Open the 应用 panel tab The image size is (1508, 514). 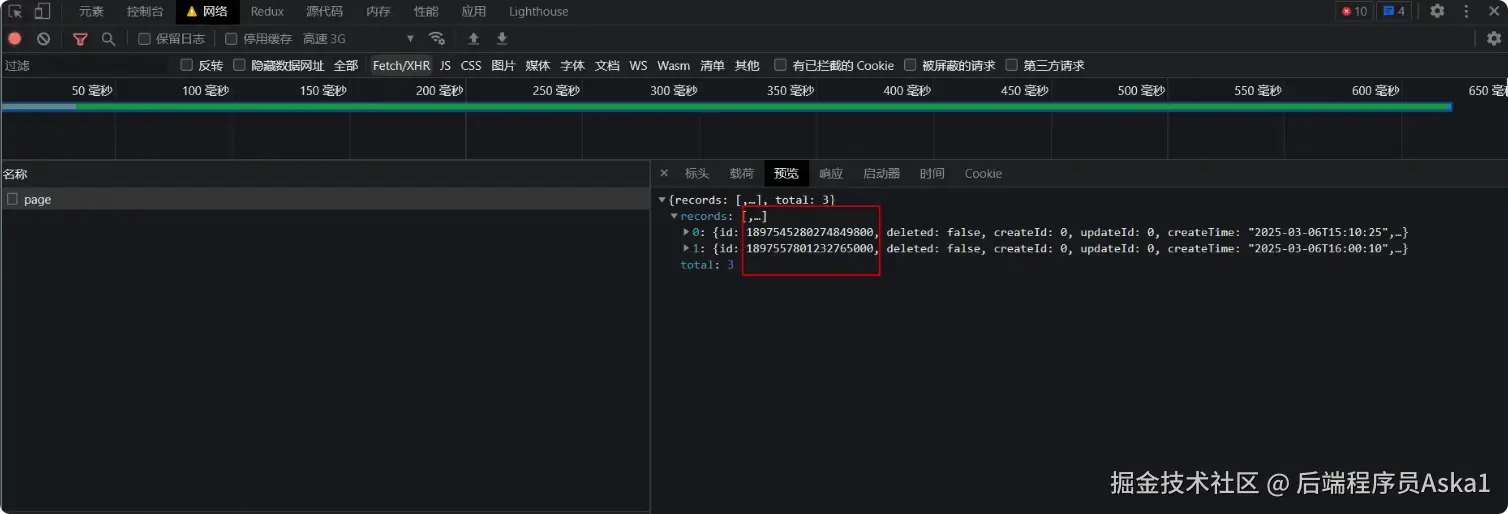pyautogui.click(x=474, y=11)
